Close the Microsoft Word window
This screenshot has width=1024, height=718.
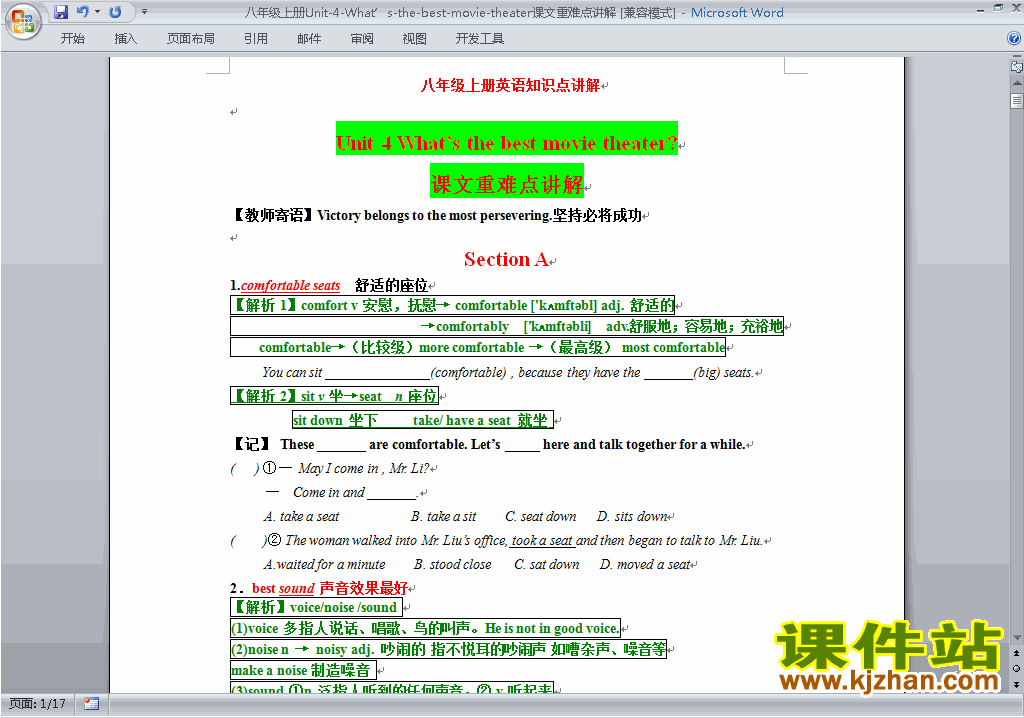(1016, 8)
